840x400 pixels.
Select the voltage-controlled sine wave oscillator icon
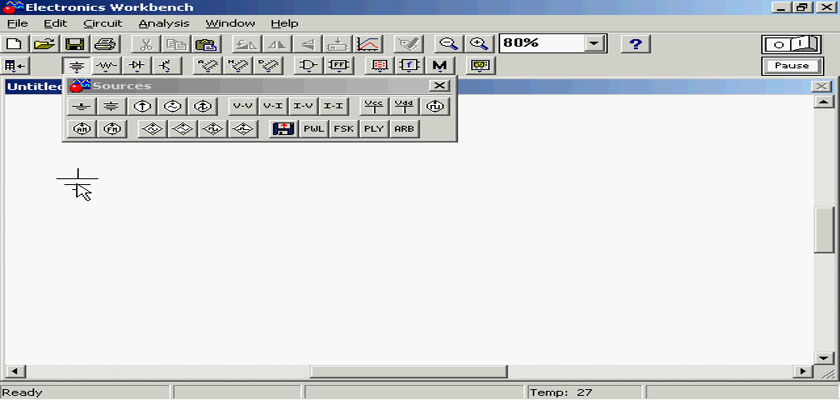coord(153,129)
